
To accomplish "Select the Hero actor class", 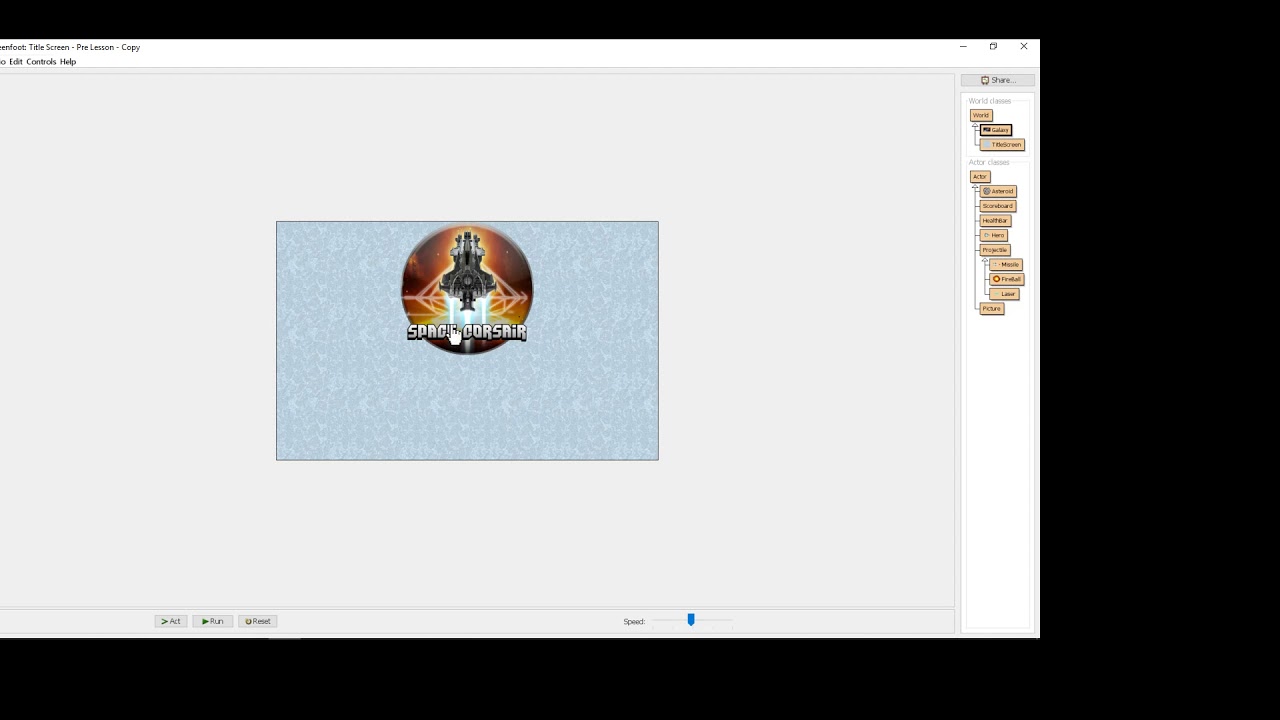I will tap(993, 235).
